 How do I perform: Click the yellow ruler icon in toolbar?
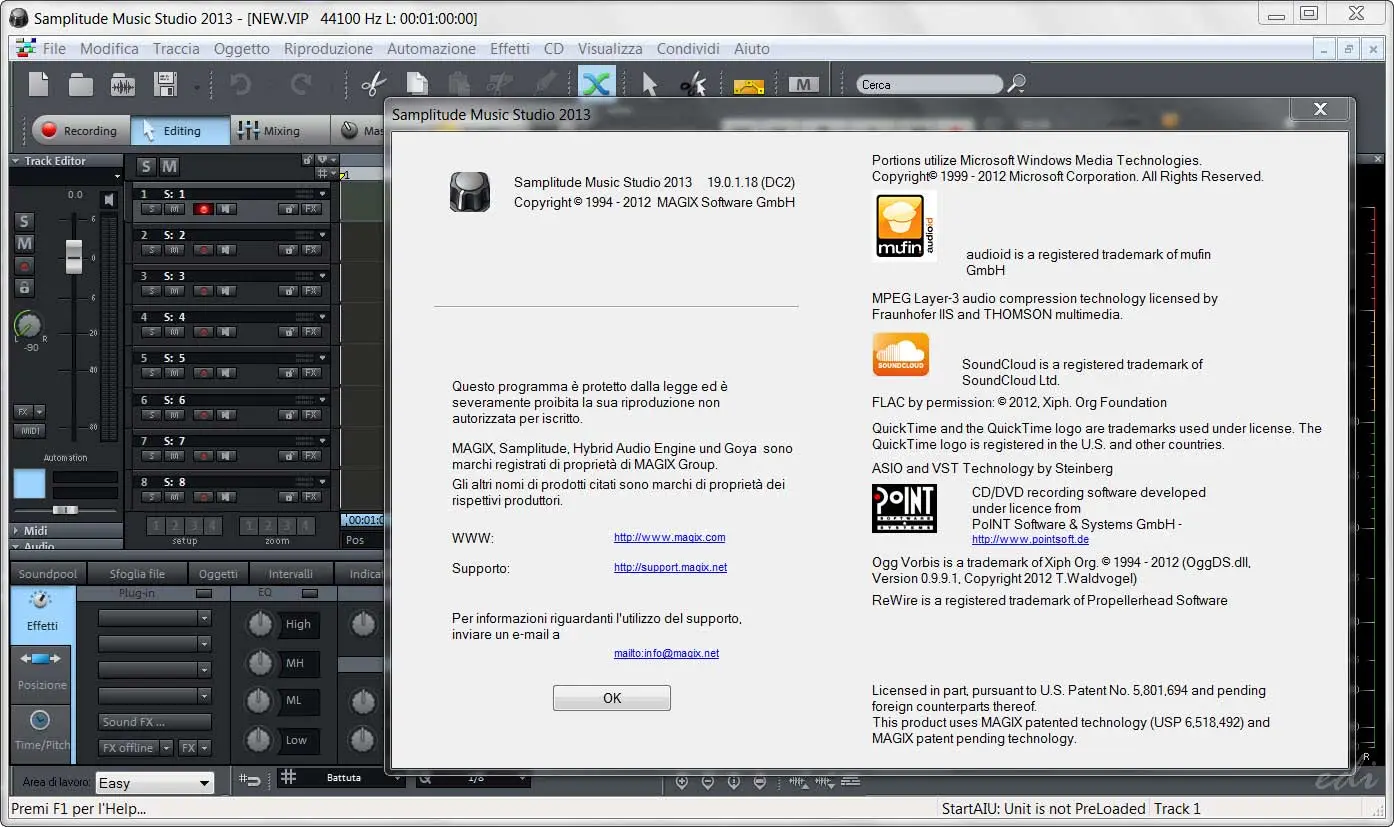click(749, 86)
